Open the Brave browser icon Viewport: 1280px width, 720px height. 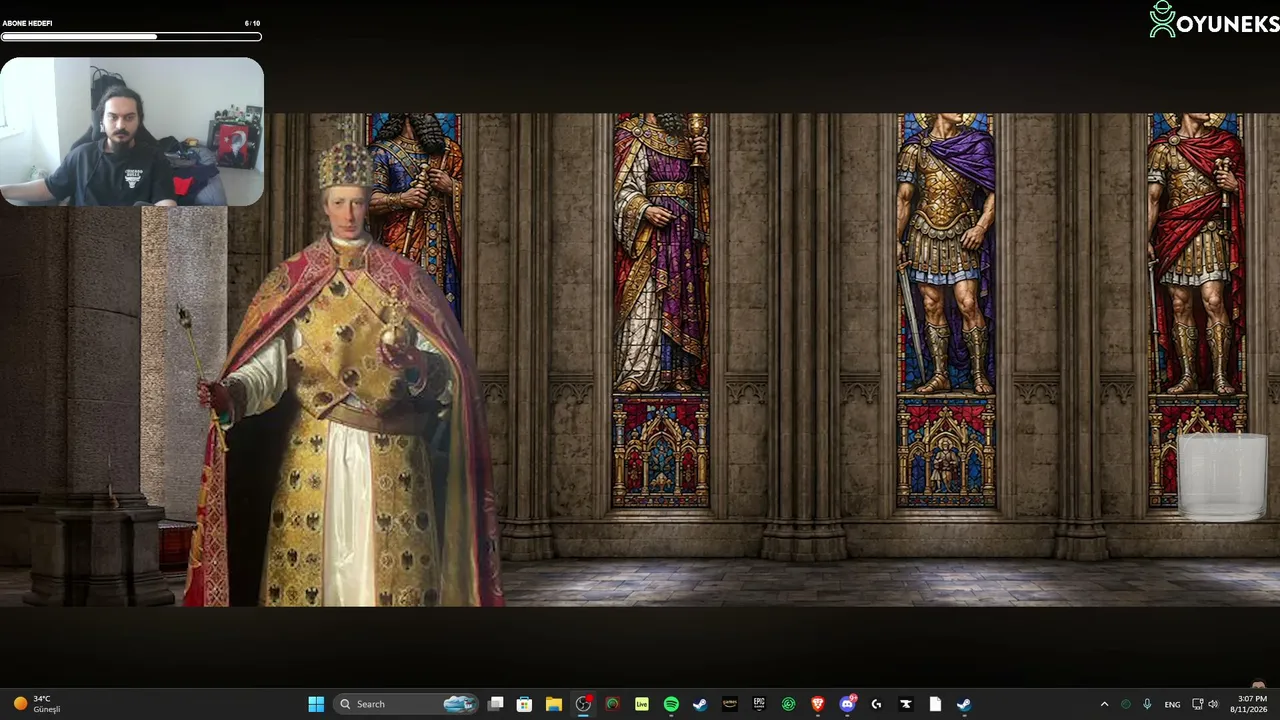818,704
